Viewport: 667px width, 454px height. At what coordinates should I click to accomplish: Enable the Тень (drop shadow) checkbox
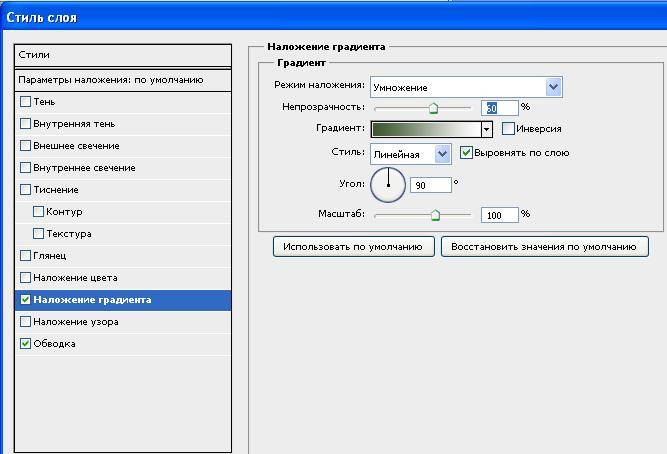[x=26, y=102]
